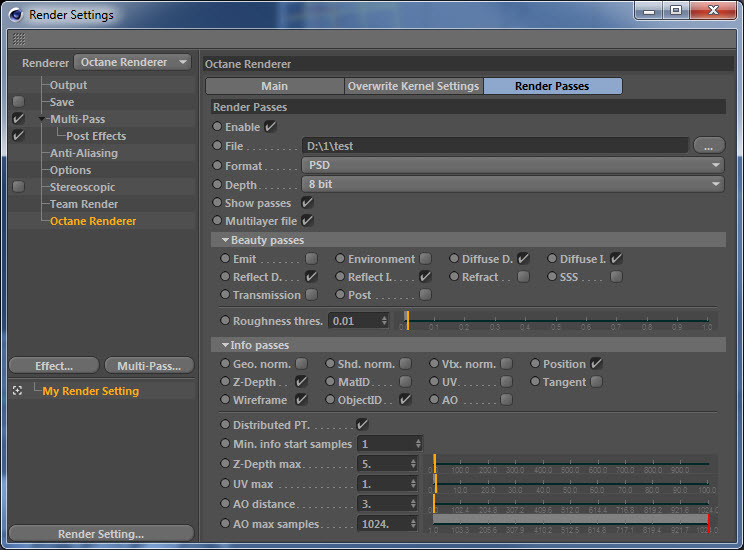Select the Render Passes tab
The image size is (744, 550).
point(552,86)
